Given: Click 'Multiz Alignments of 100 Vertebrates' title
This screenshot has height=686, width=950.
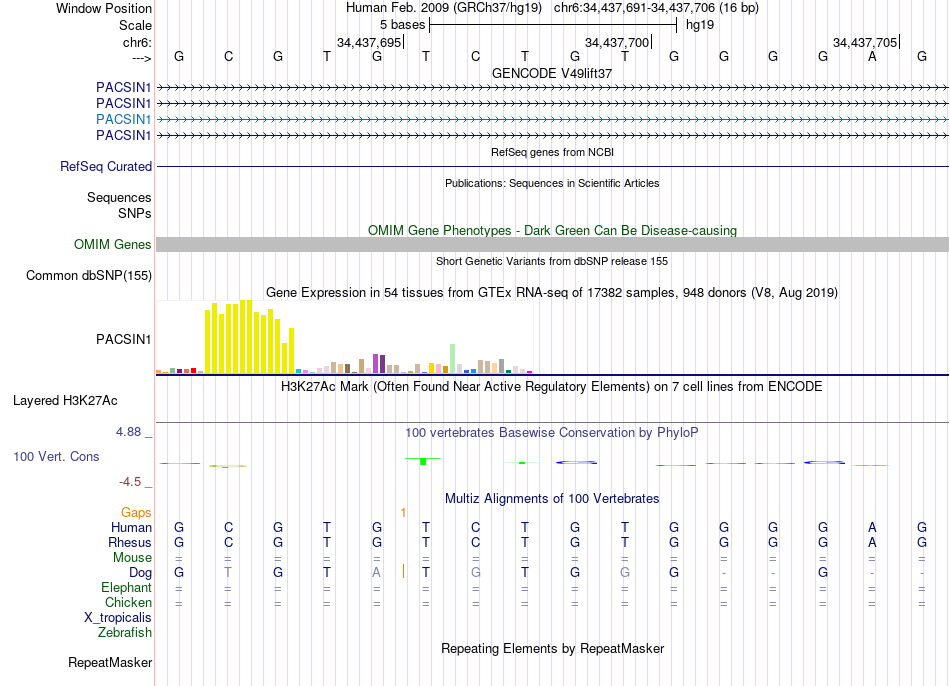Looking at the screenshot, I should pyautogui.click(x=552, y=499).
